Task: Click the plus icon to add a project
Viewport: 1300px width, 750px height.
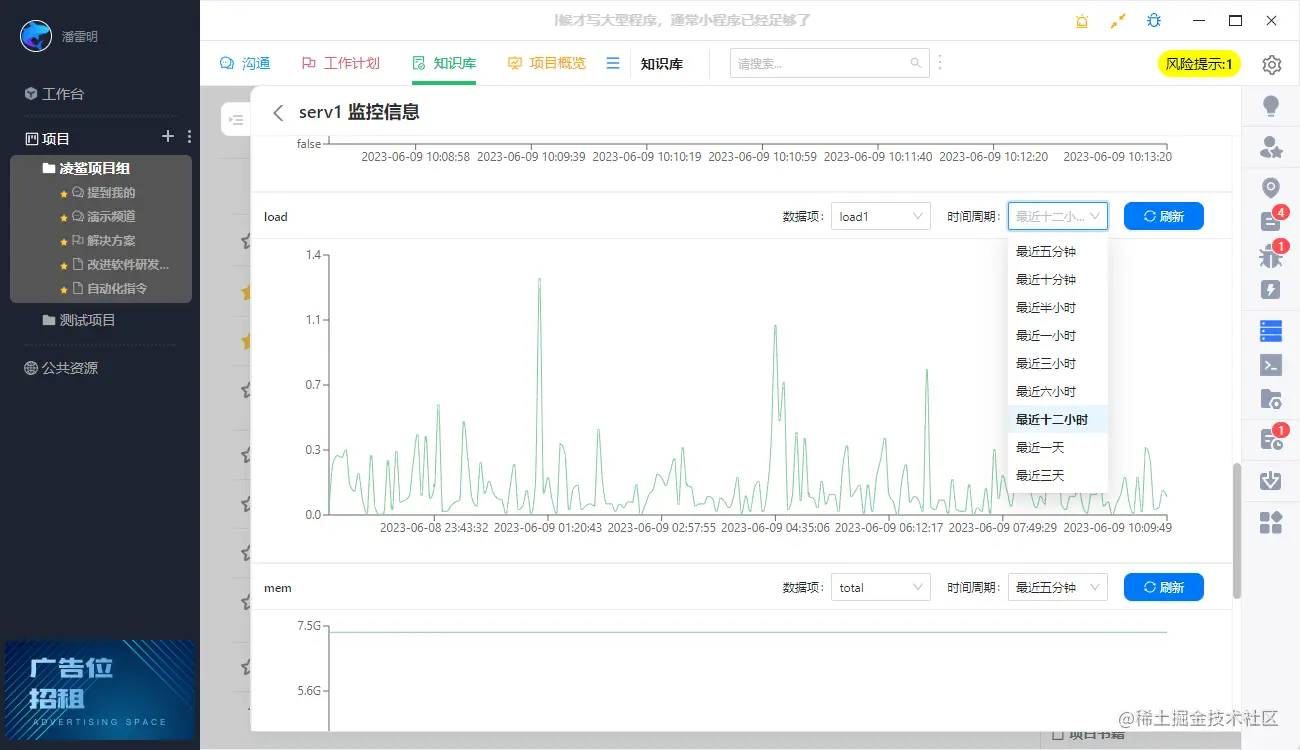Action: 168,137
